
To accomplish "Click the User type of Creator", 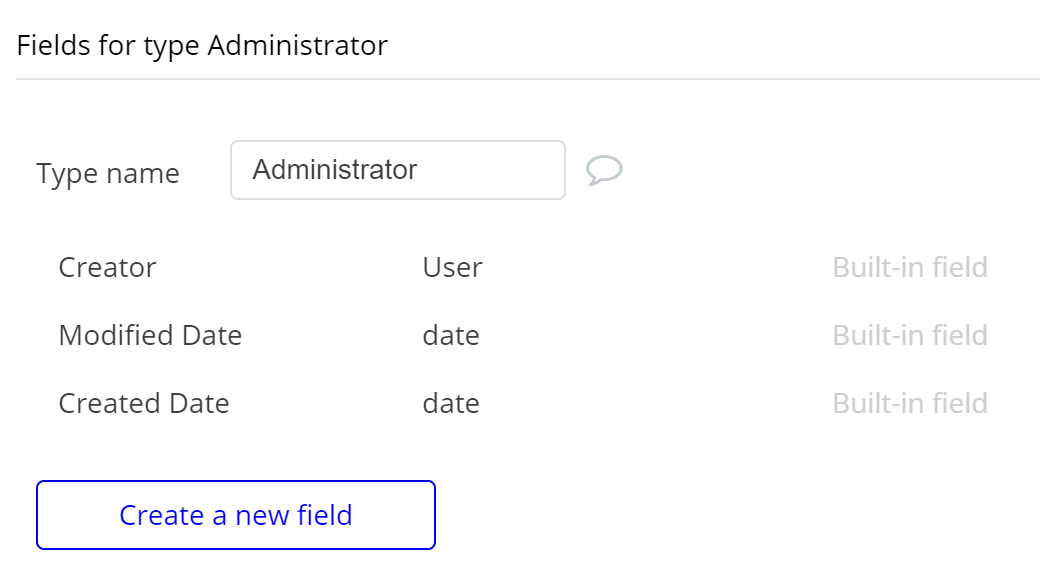I will [x=452, y=268].
